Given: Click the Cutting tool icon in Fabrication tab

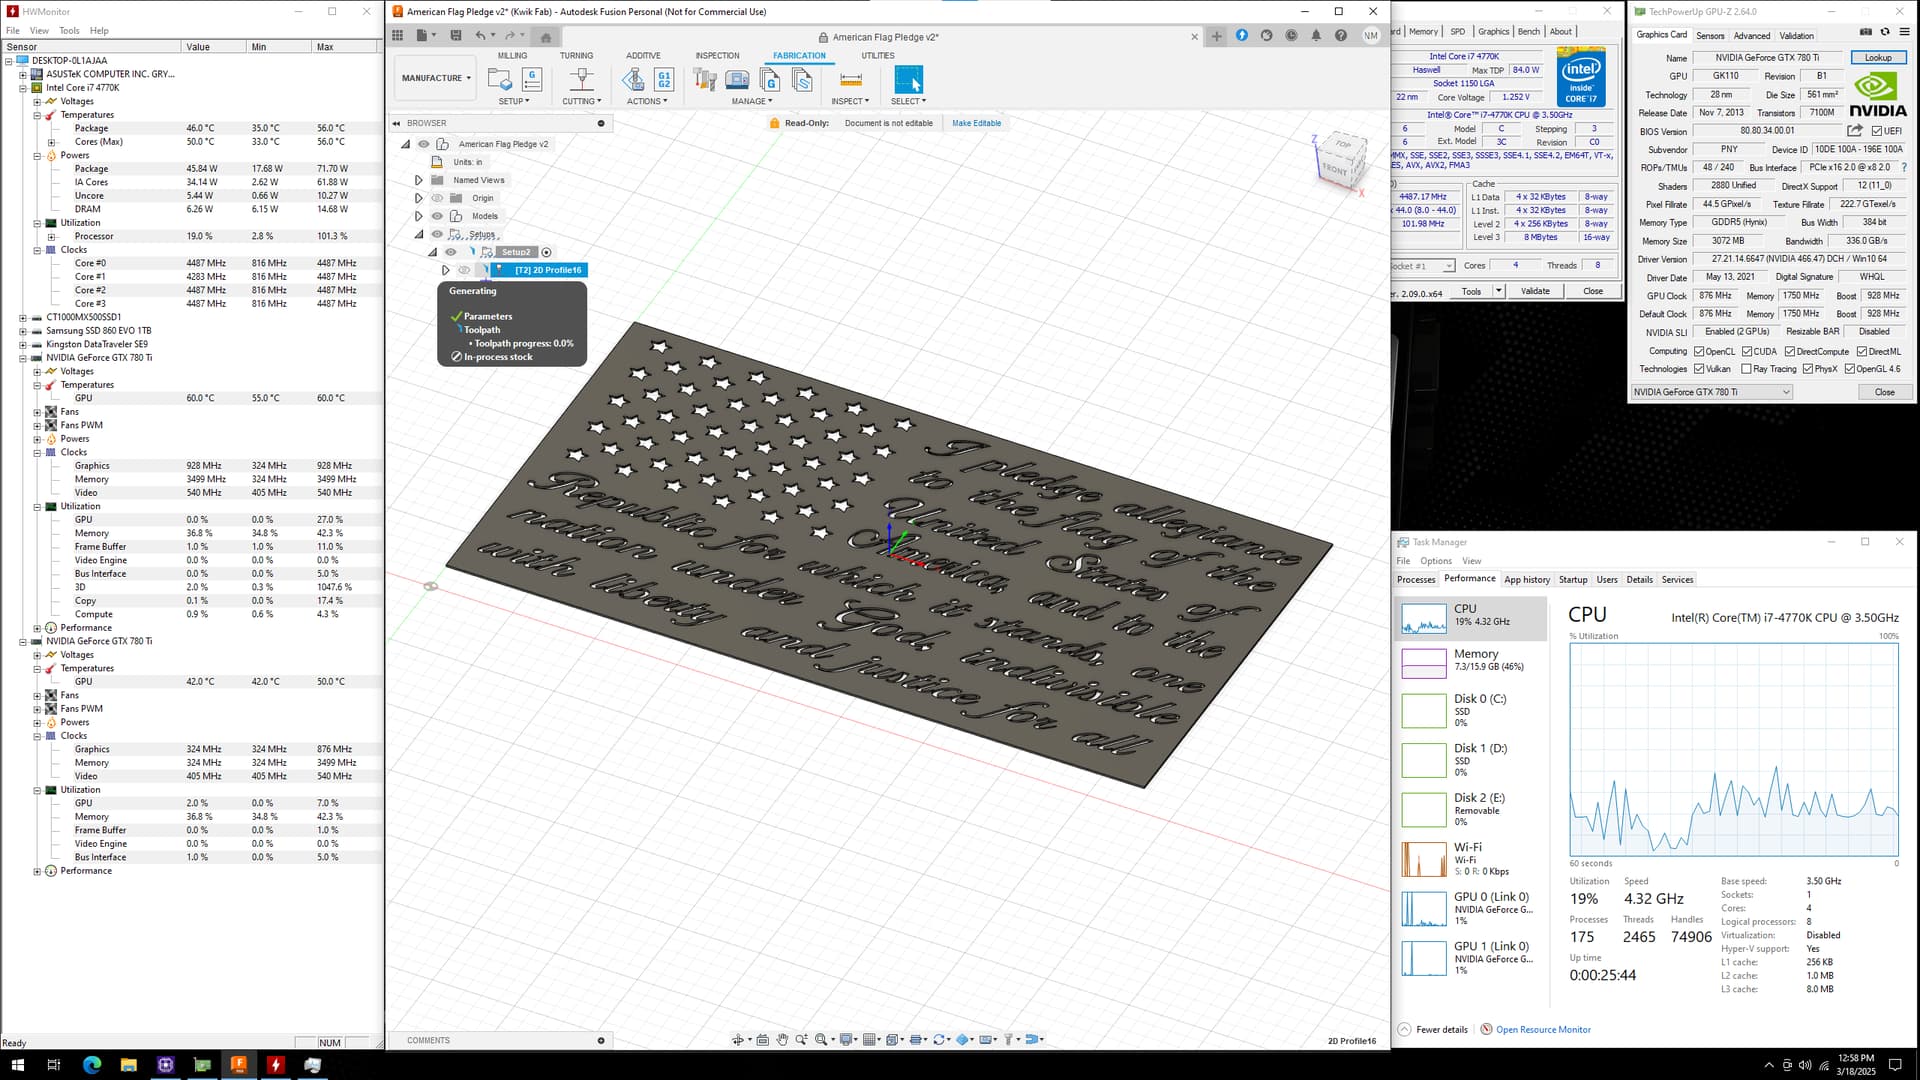Looking at the screenshot, I should (x=581, y=79).
